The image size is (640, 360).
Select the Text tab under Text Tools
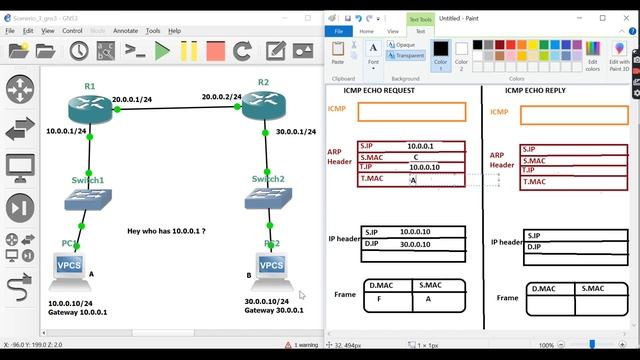(420, 31)
